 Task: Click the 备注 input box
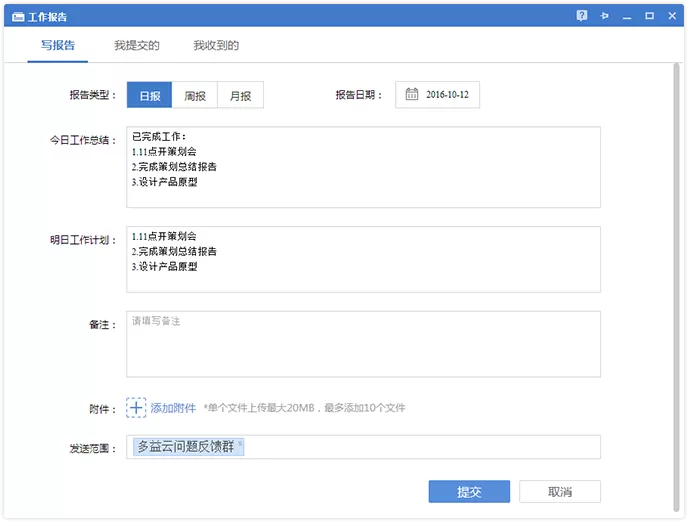click(x=363, y=344)
